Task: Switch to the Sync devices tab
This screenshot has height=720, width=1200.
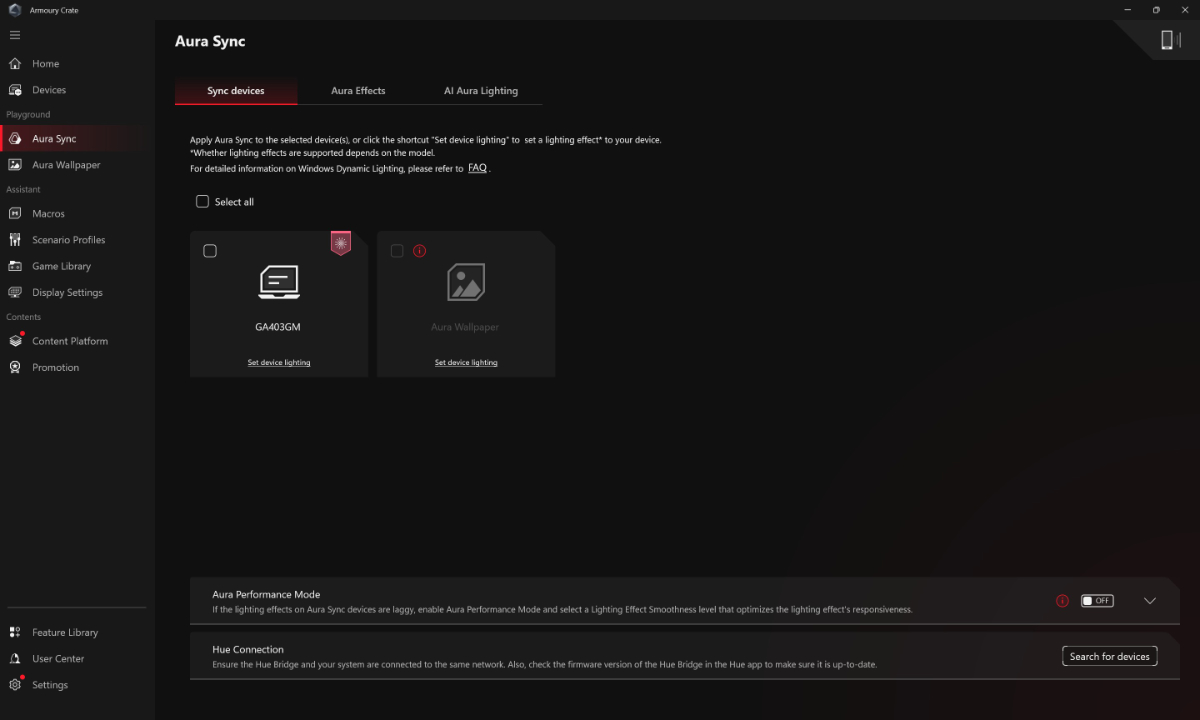Action: 236,91
